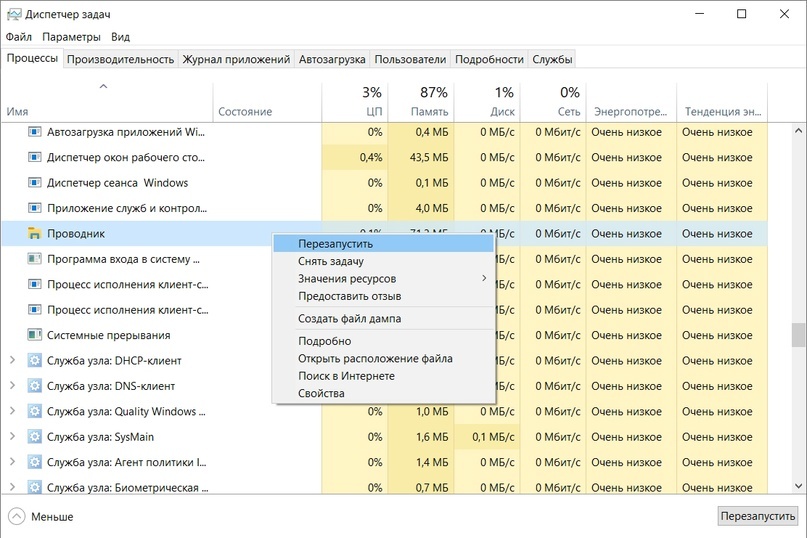The height and width of the screenshot is (538, 807).
Task: Choose Подробно in context menu
Action: point(383,341)
